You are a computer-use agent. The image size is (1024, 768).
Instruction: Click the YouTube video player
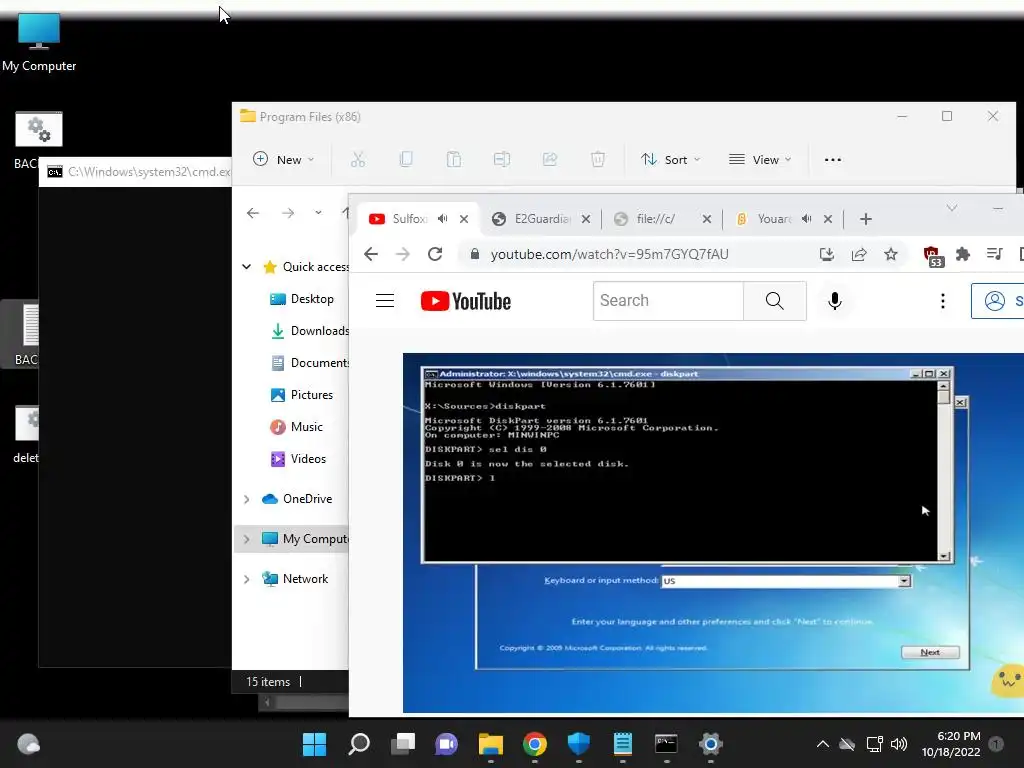713,533
